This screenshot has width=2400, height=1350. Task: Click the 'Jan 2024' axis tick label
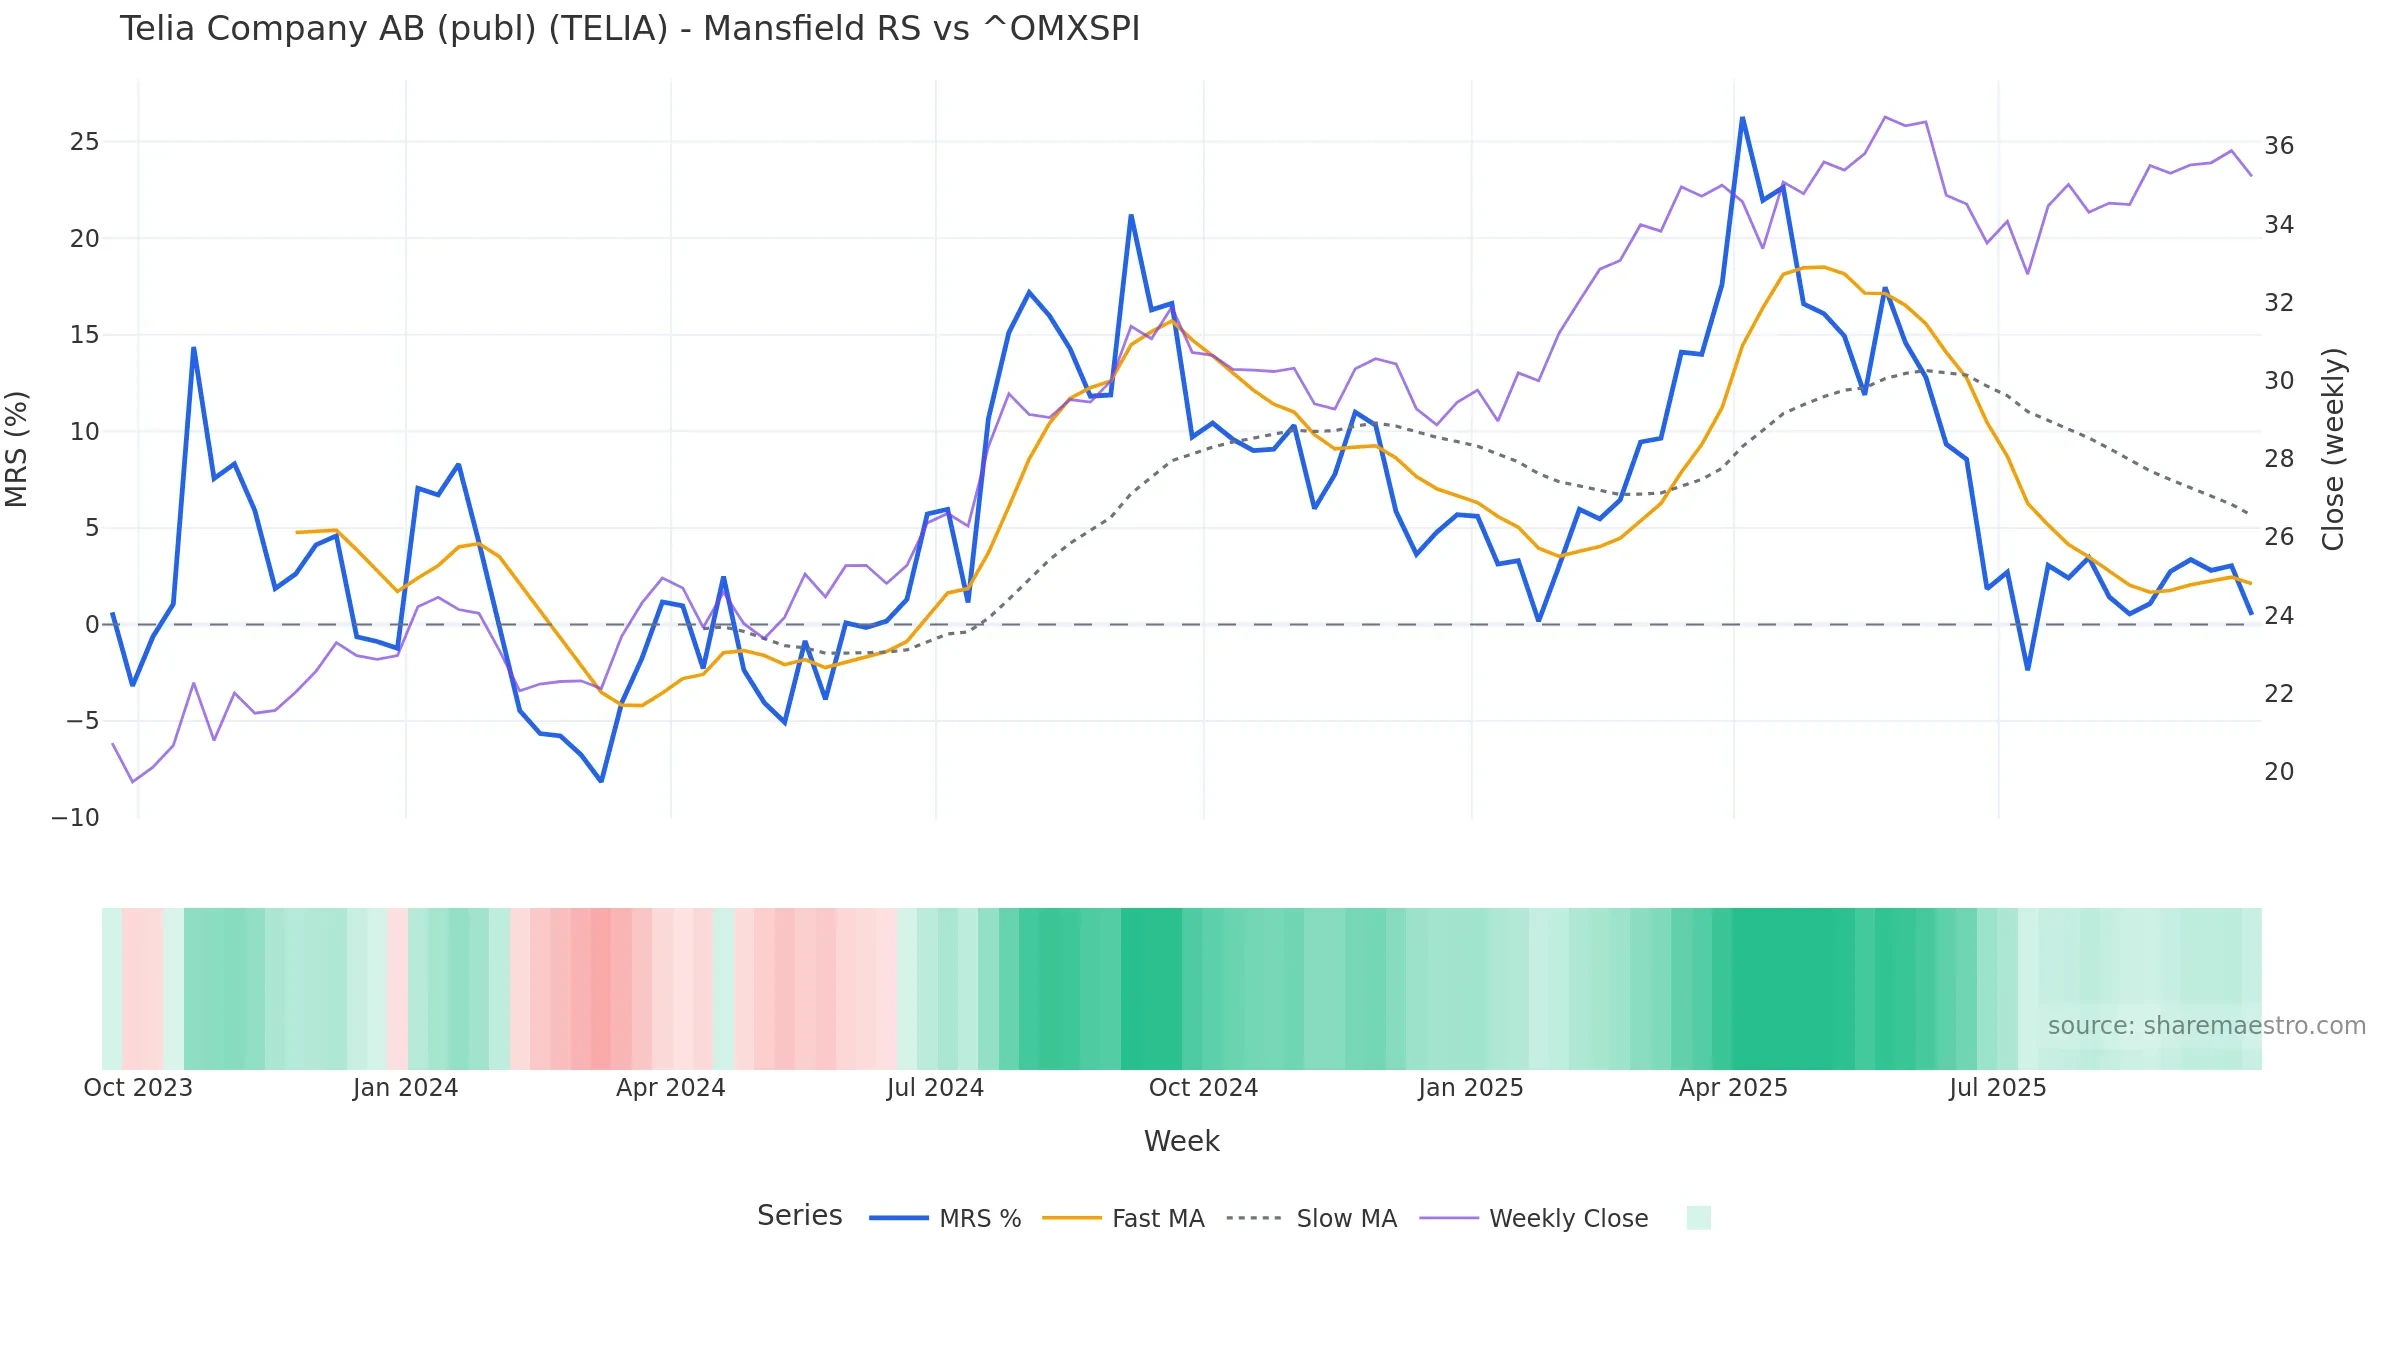click(x=405, y=1088)
